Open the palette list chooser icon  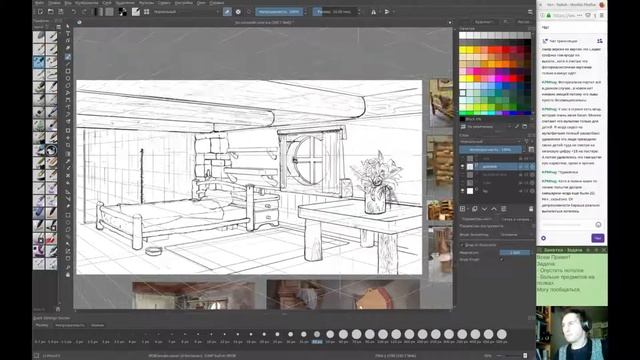[463, 127]
